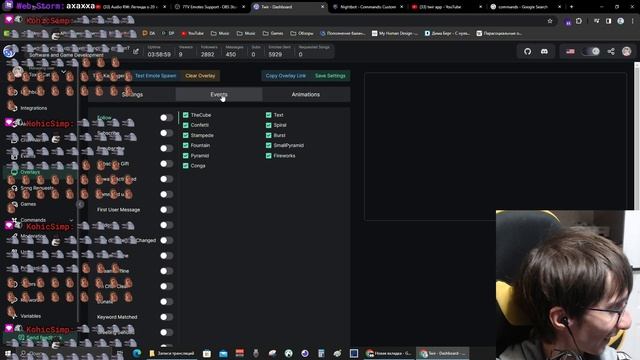The width and height of the screenshot is (640, 360).
Task: Enable the First User Message toggle
Action: pyautogui.click(x=166, y=210)
